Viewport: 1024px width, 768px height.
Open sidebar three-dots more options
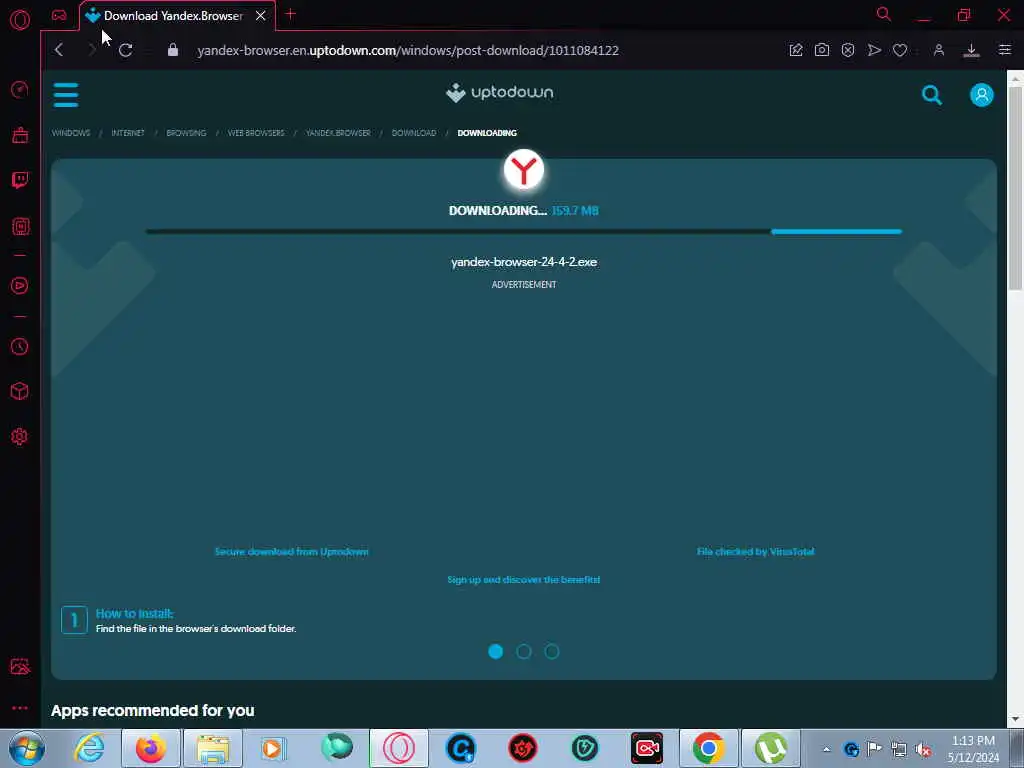(20, 708)
